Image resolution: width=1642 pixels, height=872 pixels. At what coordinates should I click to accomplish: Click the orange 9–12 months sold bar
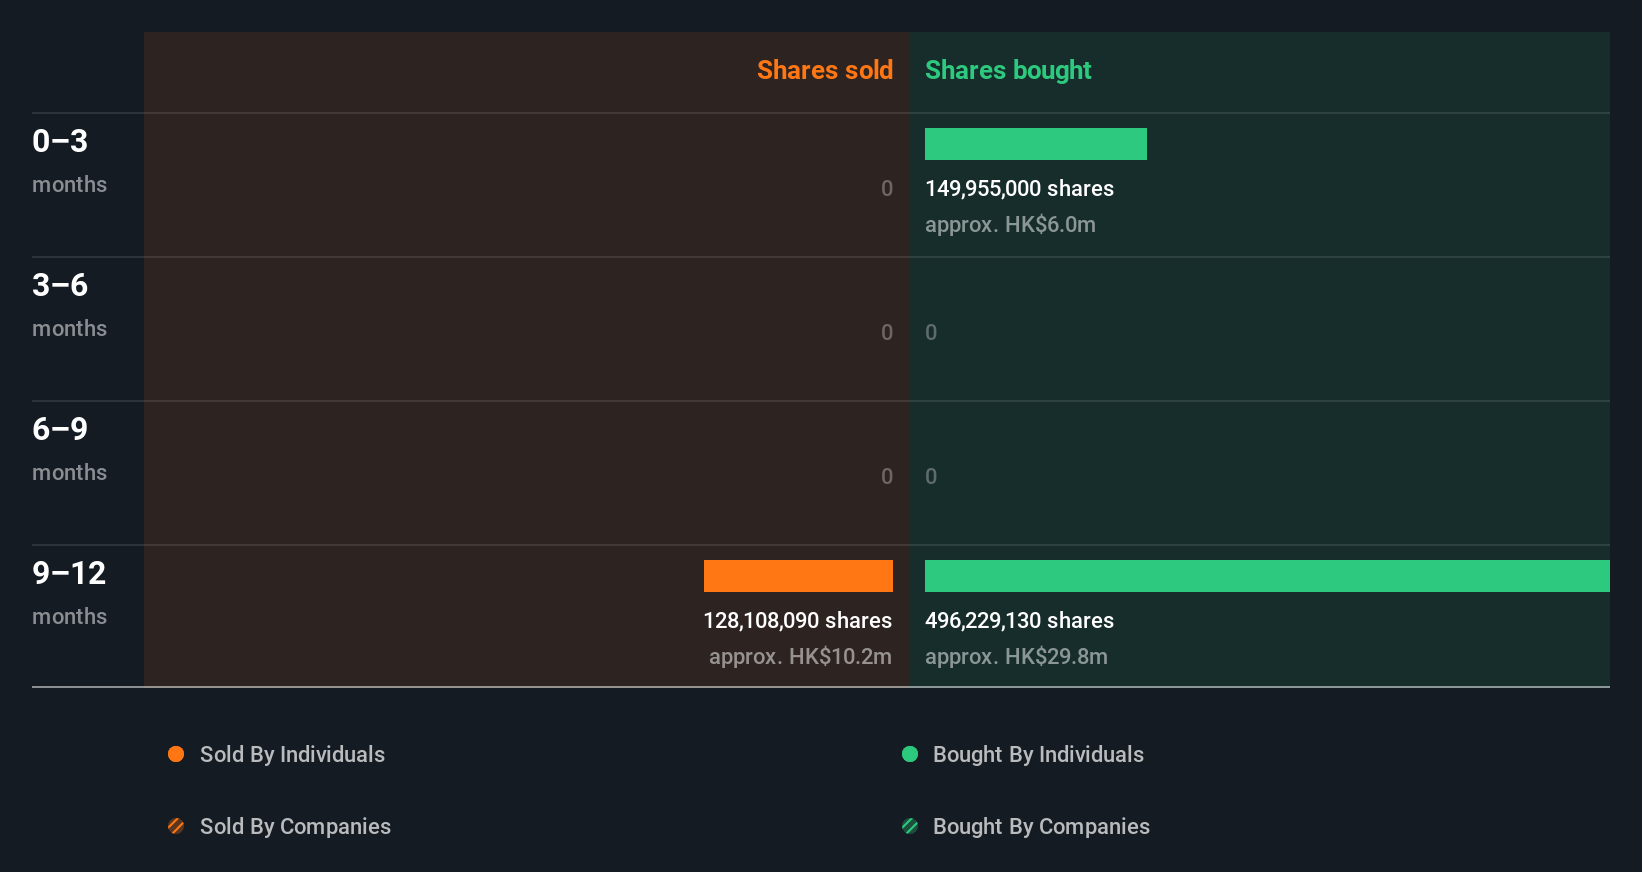(798, 576)
